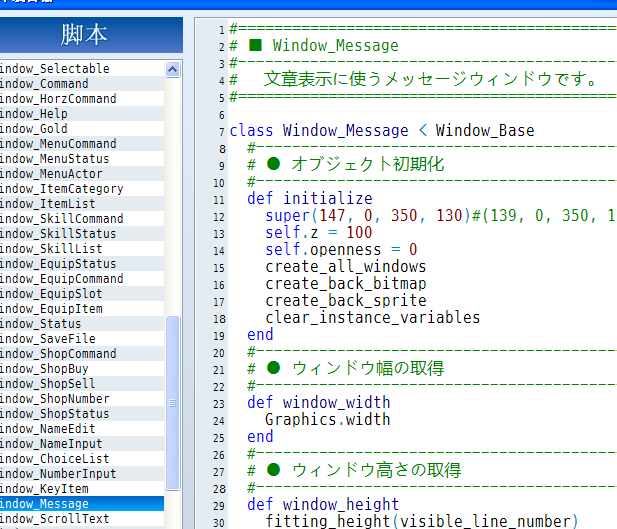Select the indow_ShopStatus script
Viewport: 617px width, 529px height.
coord(82,413)
